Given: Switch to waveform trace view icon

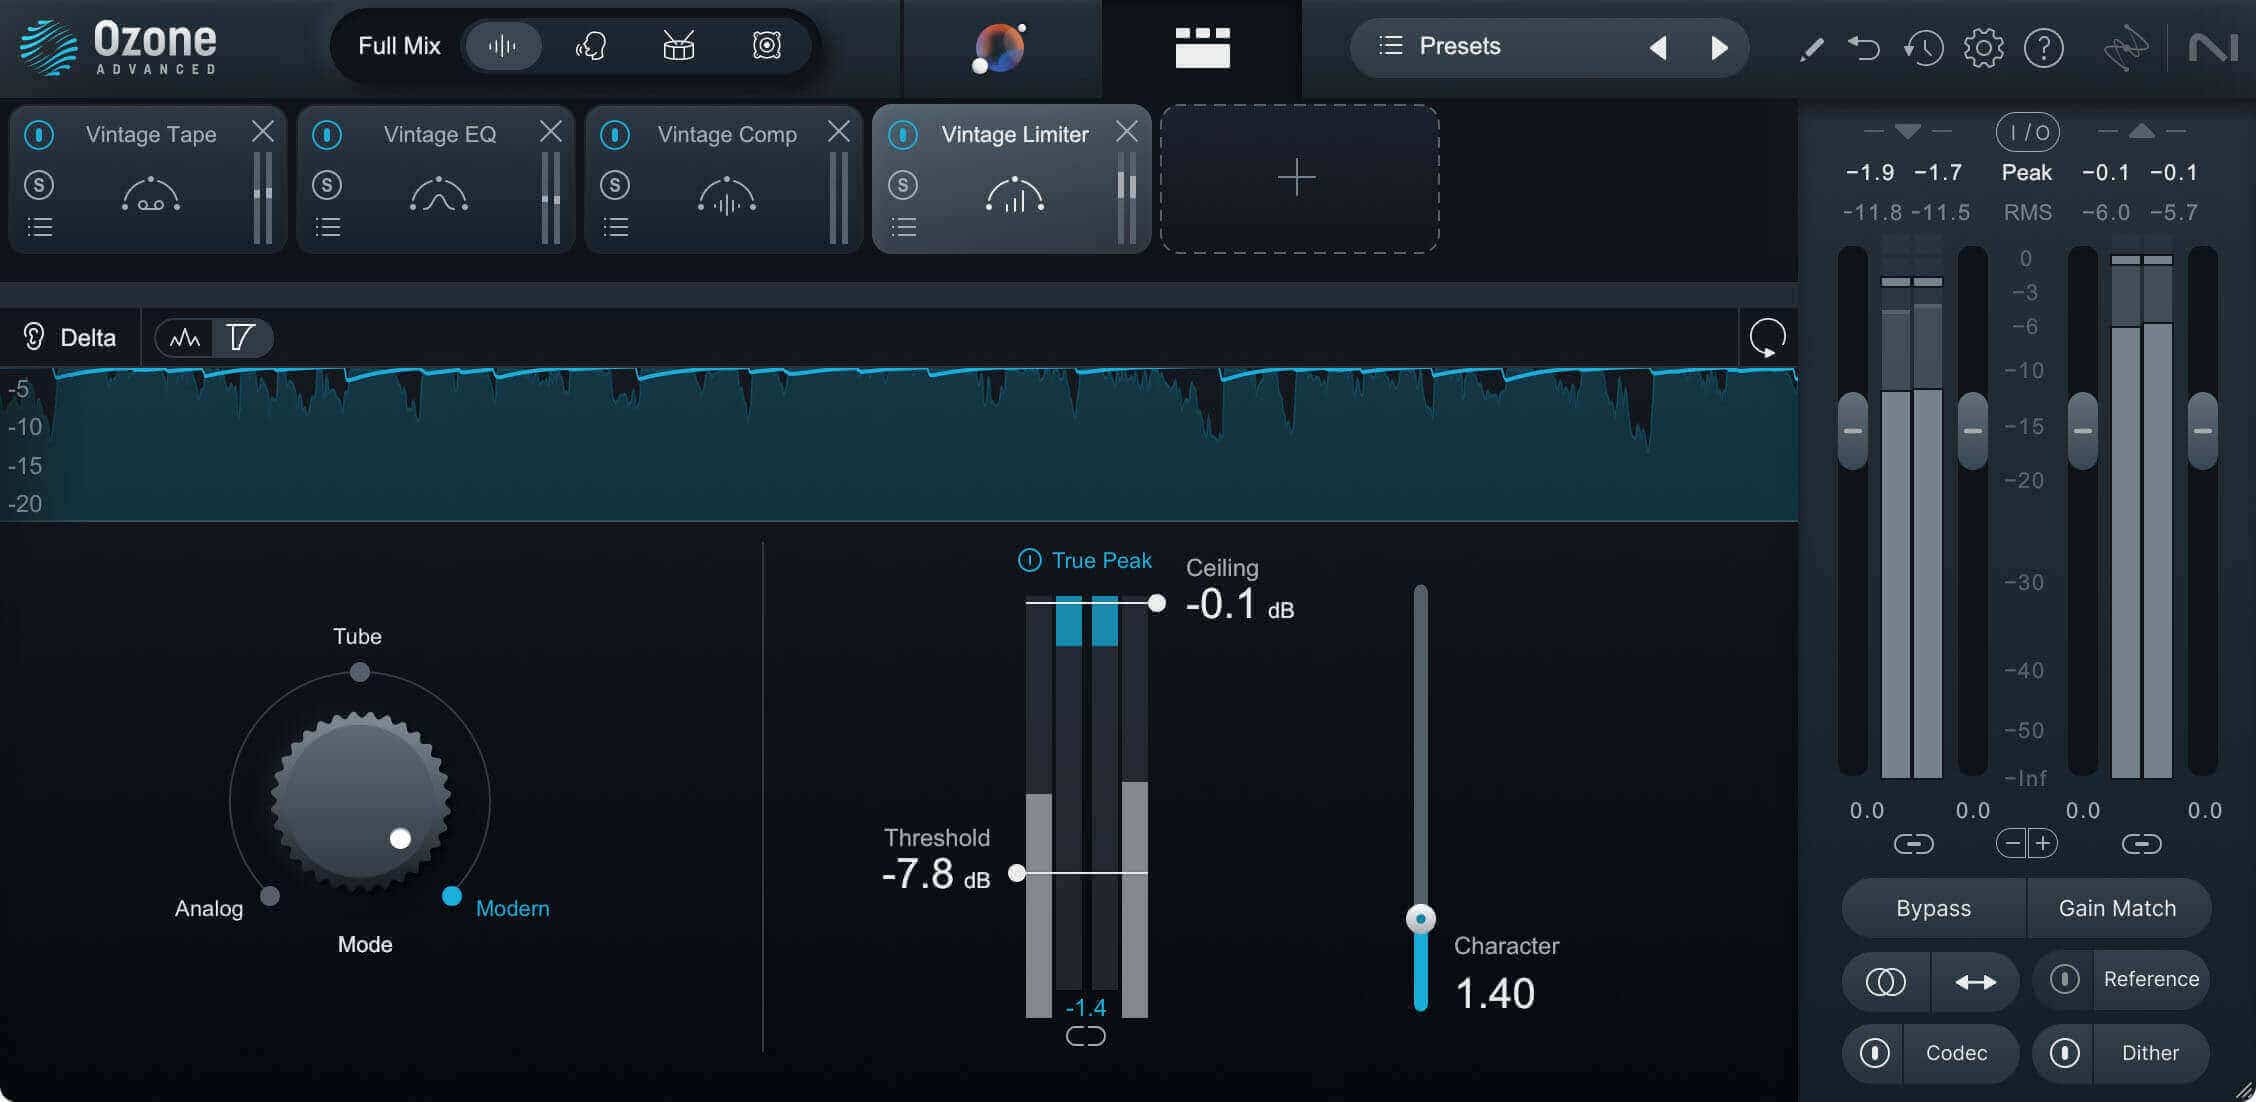Looking at the screenshot, I should [x=185, y=338].
